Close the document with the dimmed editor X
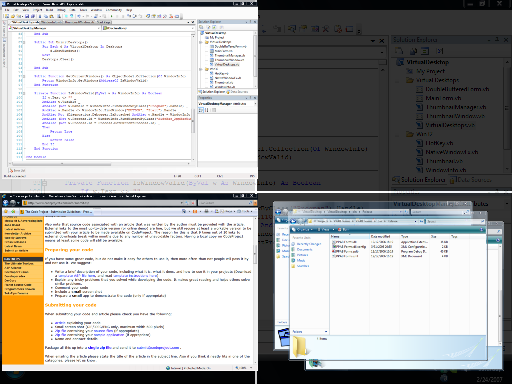This screenshot has height=384, width=512. [382, 41]
